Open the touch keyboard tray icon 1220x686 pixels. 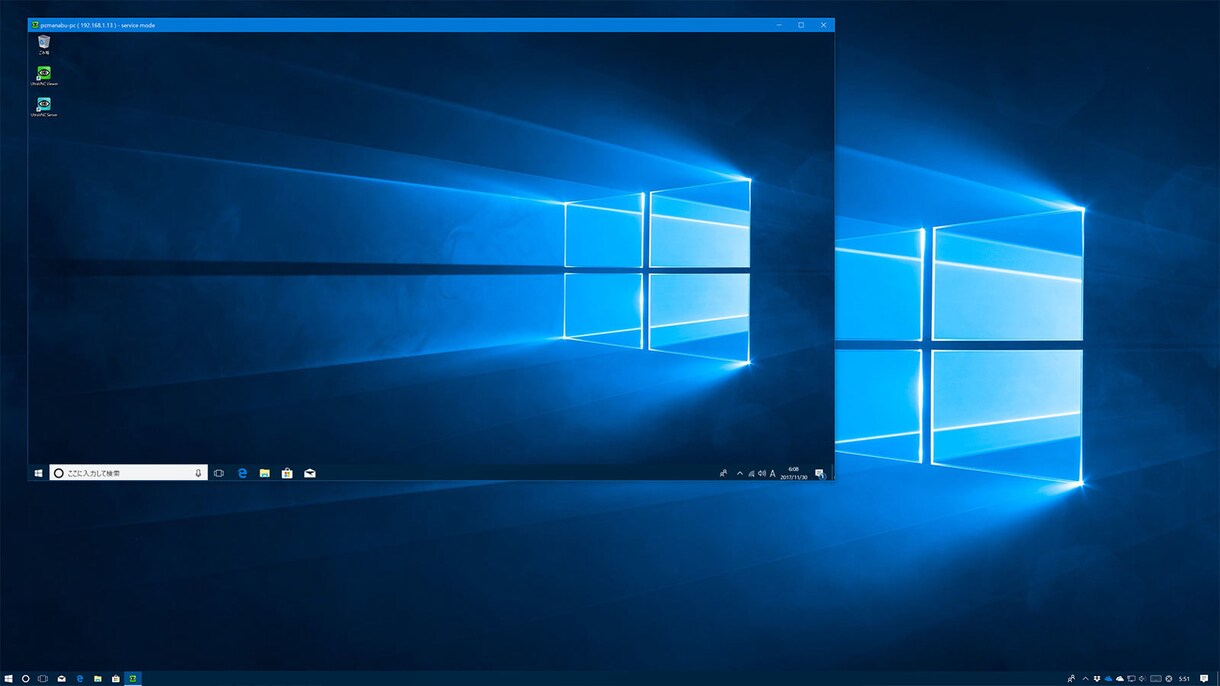coord(1156,679)
